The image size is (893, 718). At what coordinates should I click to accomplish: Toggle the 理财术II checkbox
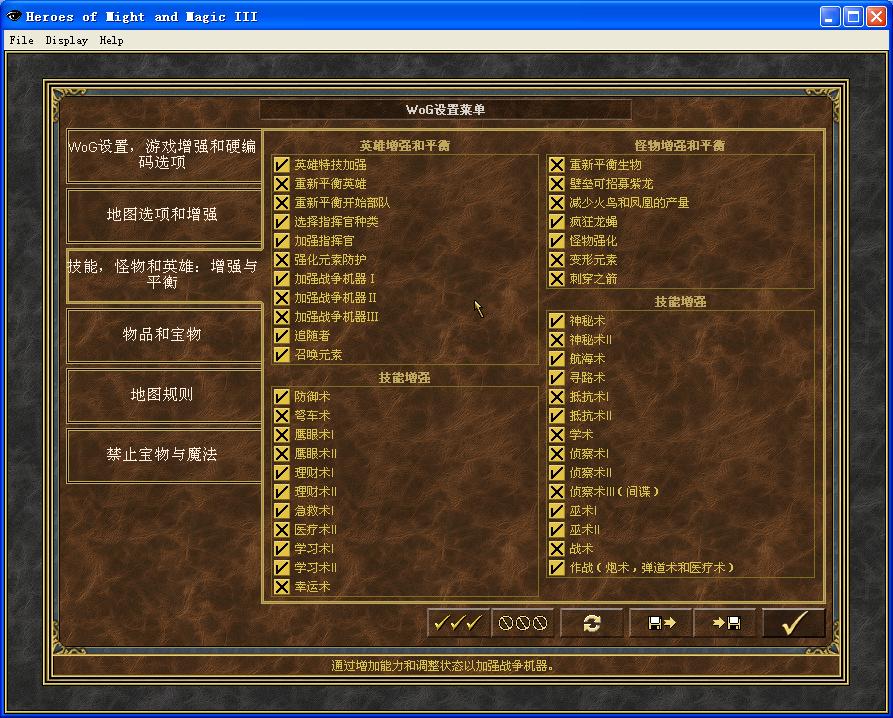pyautogui.click(x=281, y=492)
